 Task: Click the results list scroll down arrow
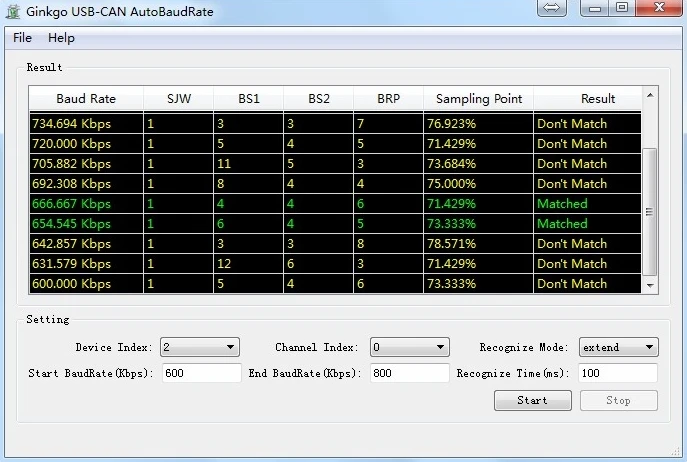650,285
